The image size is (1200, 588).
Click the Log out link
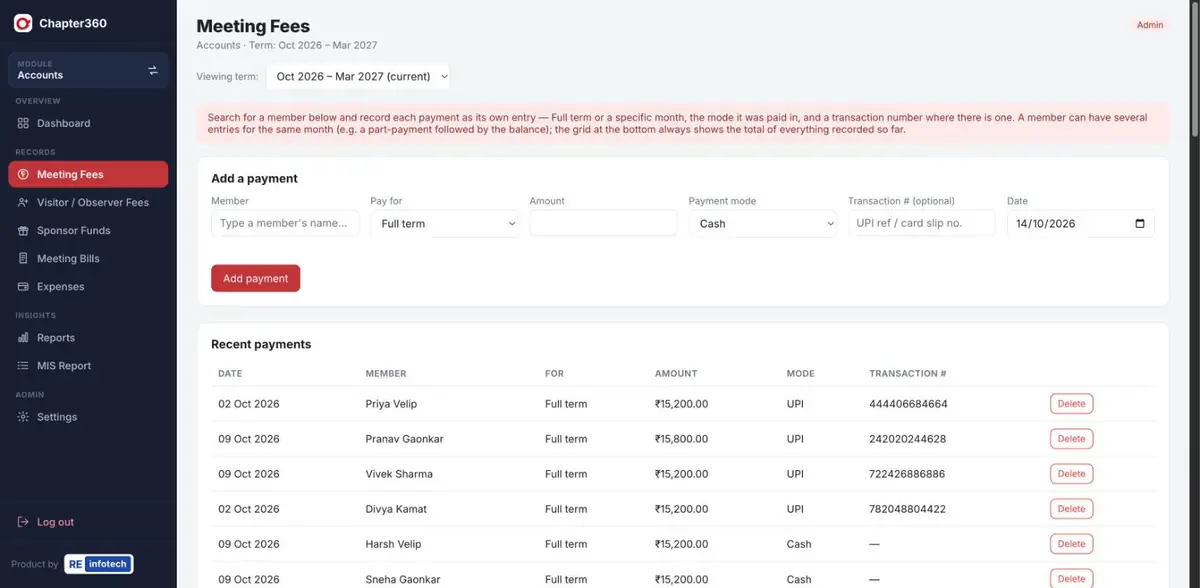tap(55, 522)
